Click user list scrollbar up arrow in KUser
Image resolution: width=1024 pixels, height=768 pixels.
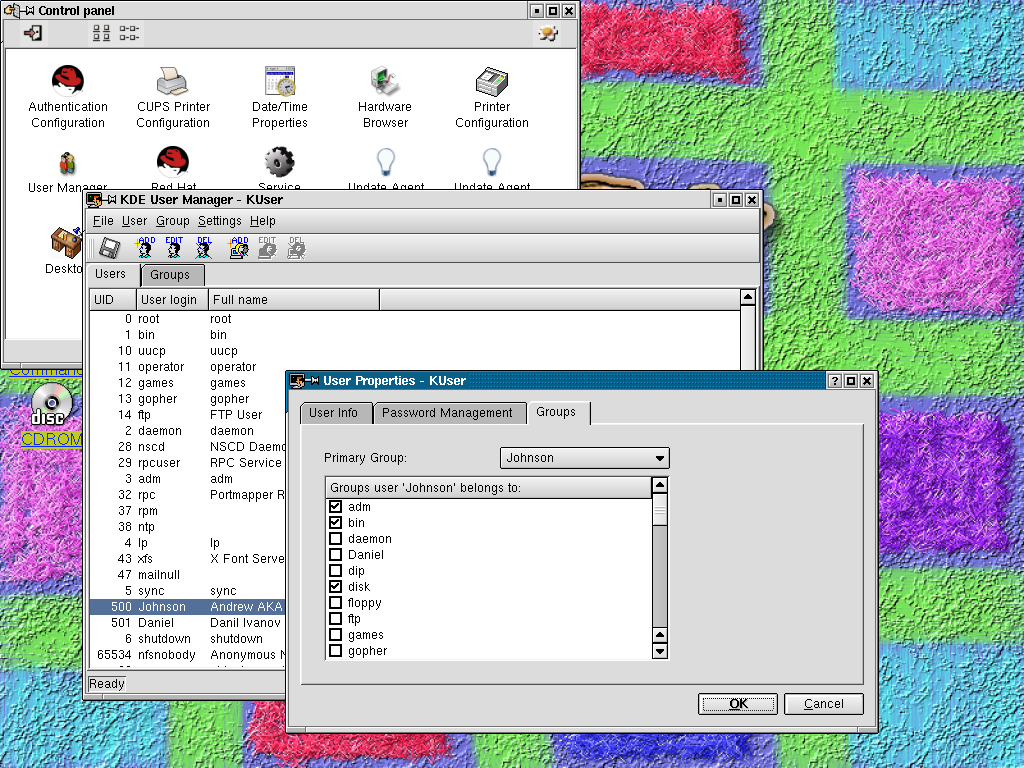coord(748,298)
